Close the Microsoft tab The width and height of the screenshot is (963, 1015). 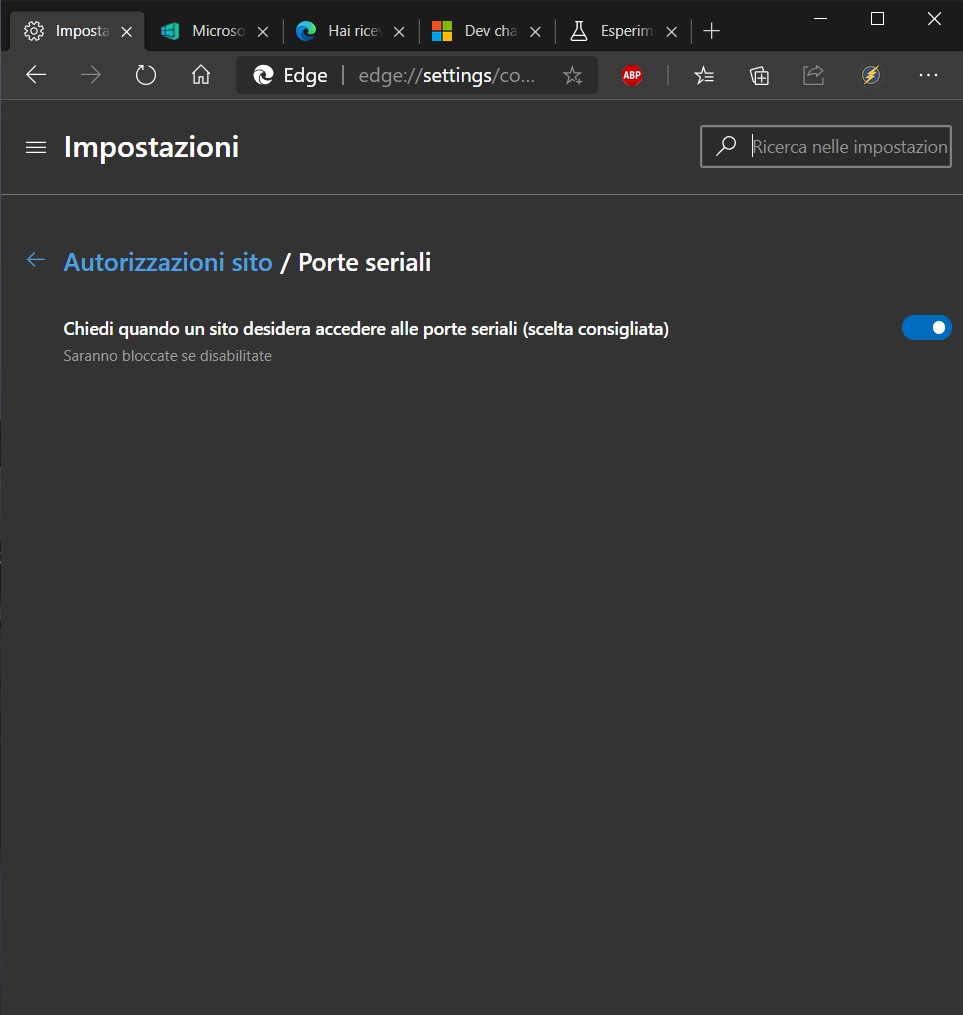(x=263, y=32)
